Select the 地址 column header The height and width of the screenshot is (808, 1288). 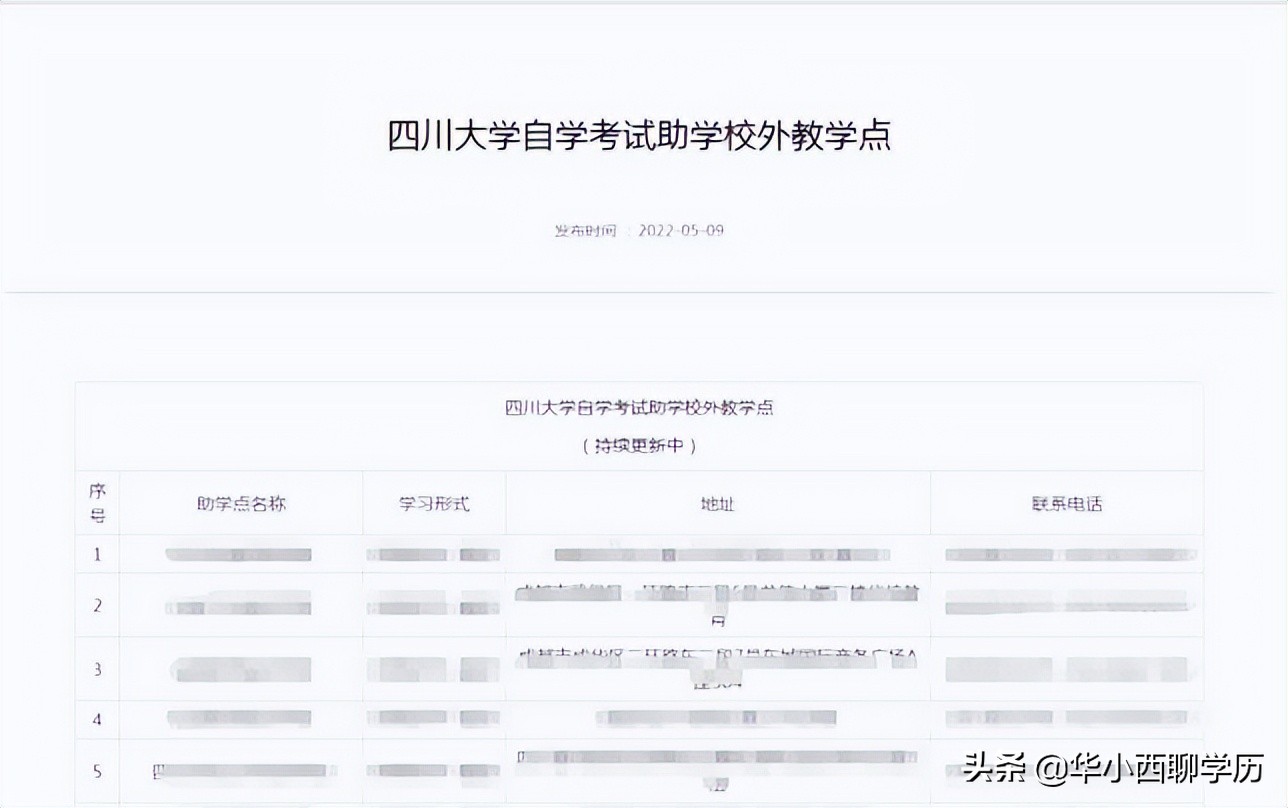click(x=720, y=504)
